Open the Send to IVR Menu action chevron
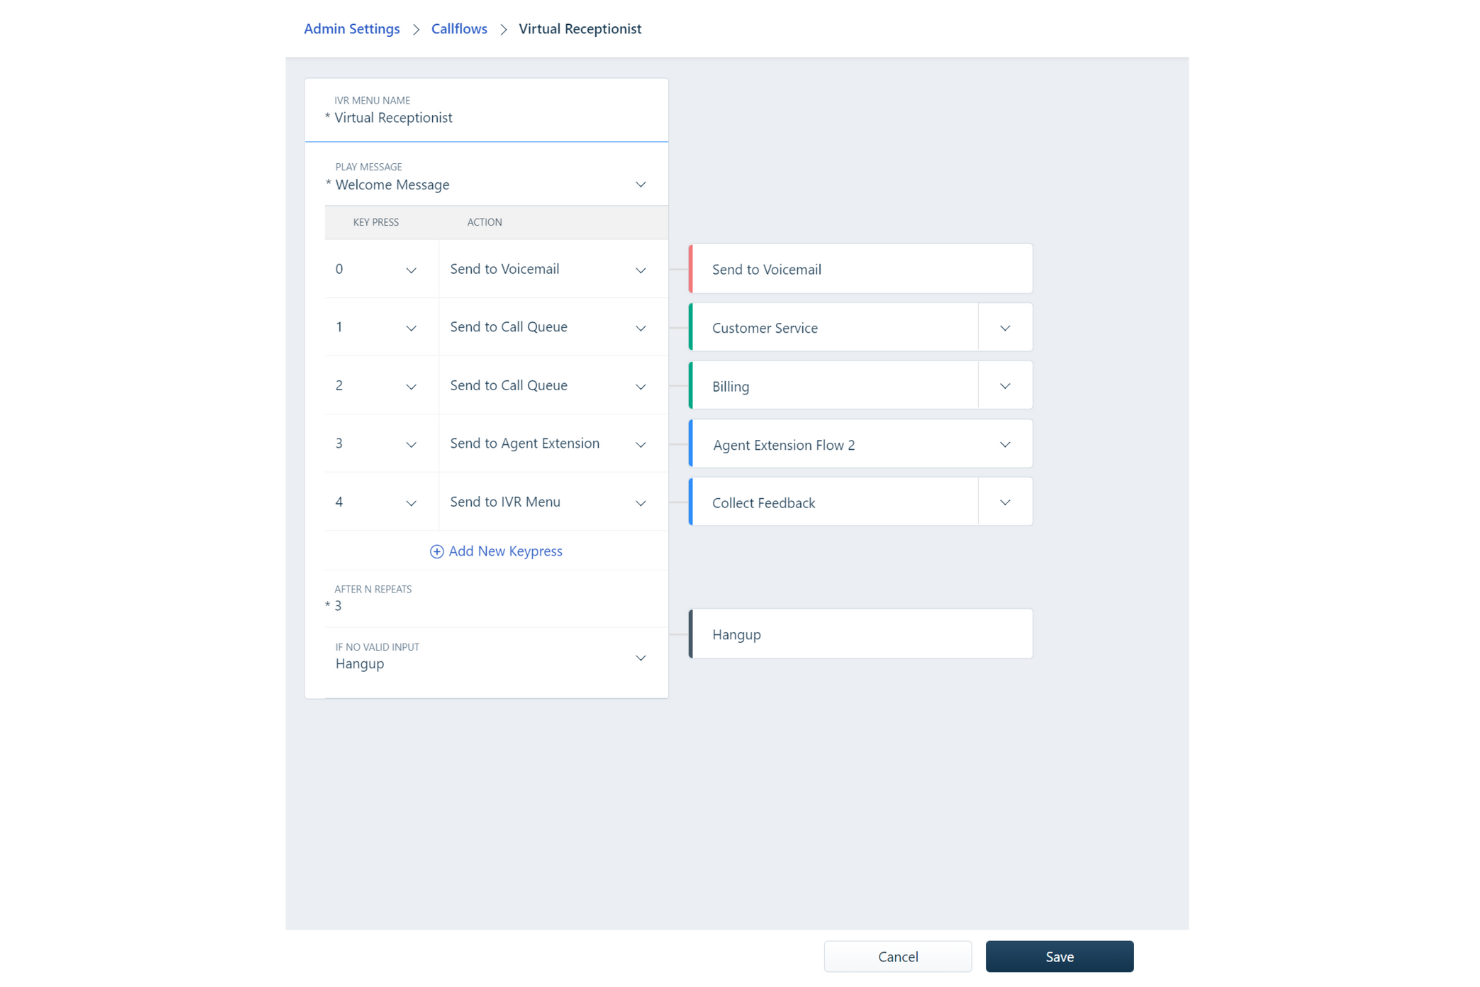 [641, 503]
